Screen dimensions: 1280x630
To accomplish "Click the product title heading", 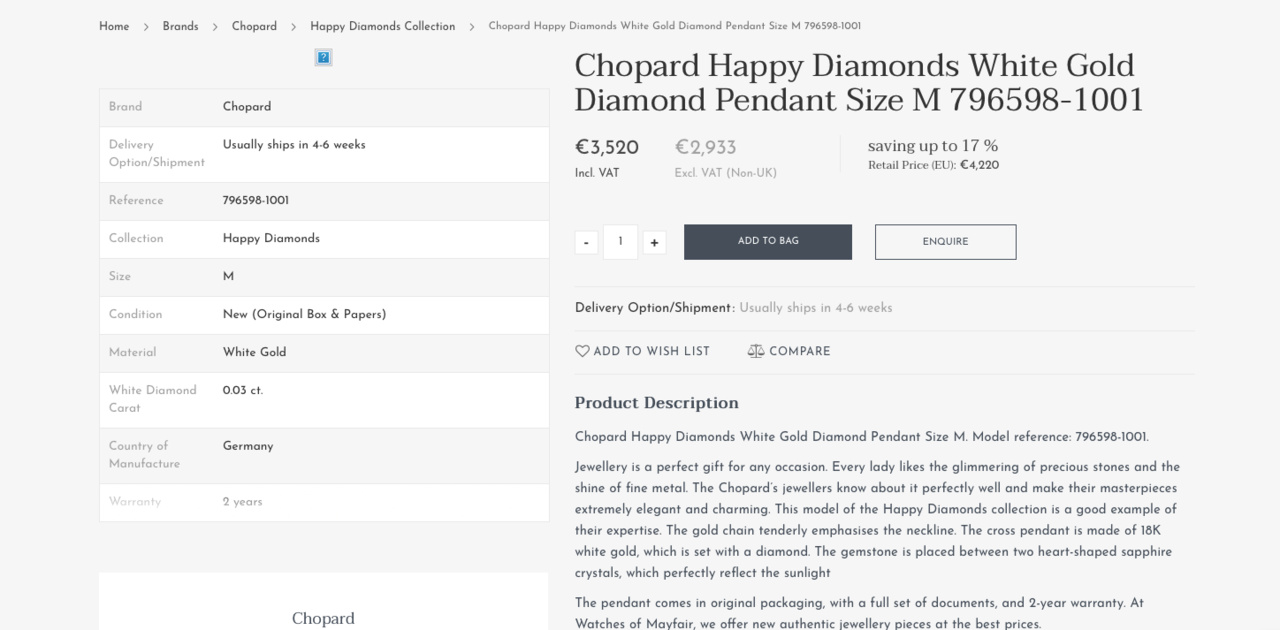I will coord(858,83).
